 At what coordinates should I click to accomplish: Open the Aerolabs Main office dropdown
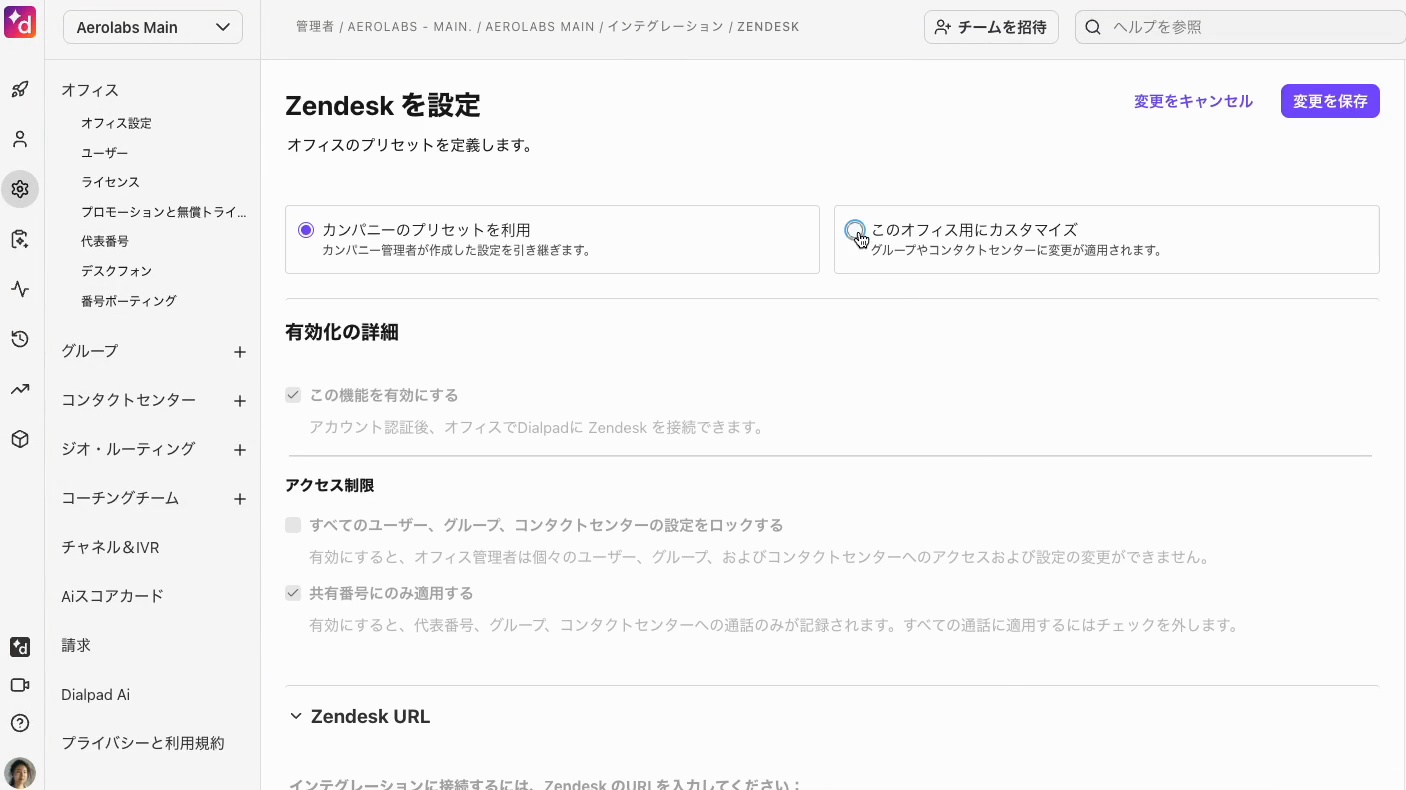(153, 27)
